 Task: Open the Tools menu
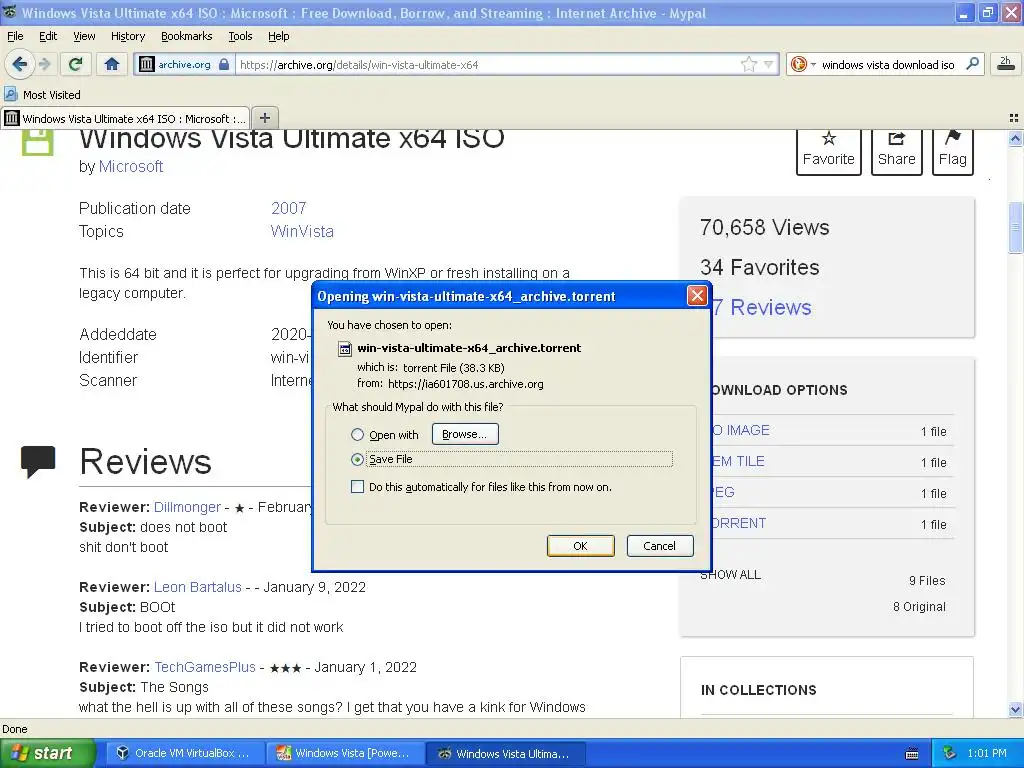(x=240, y=36)
